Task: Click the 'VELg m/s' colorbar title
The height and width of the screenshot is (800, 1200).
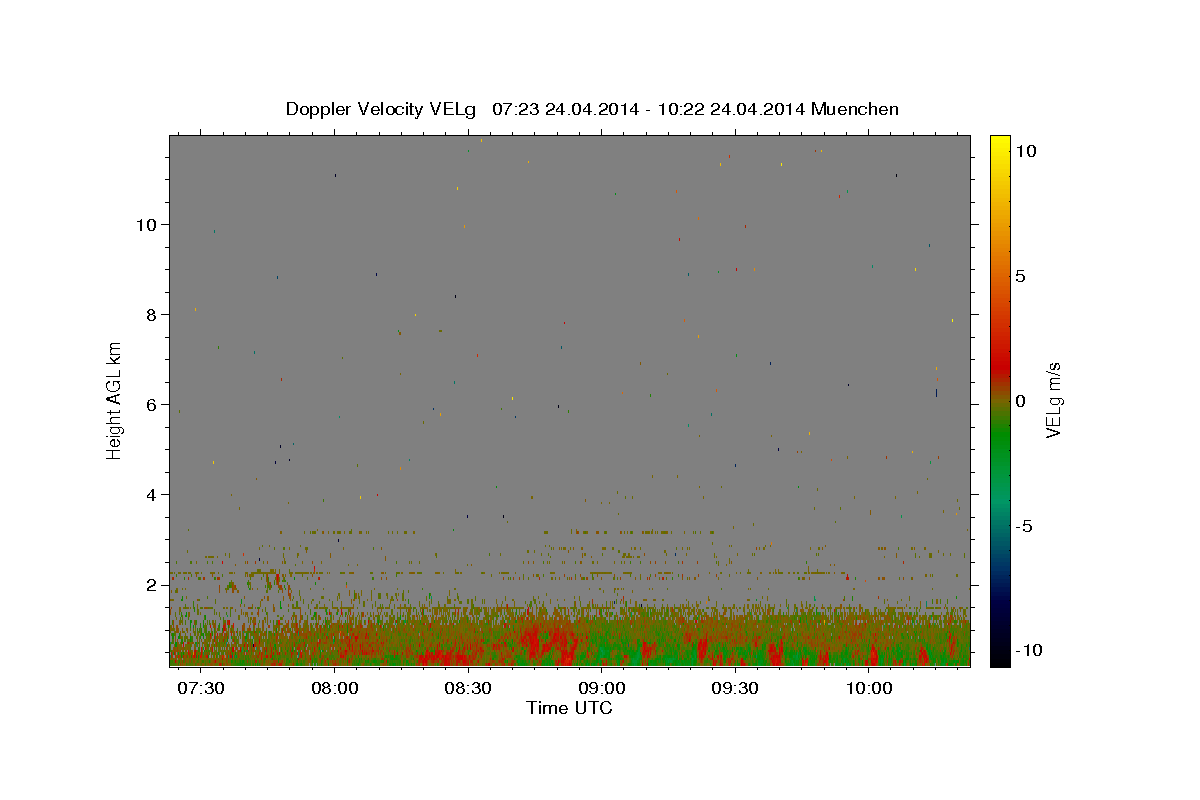Action: pos(1053,400)
